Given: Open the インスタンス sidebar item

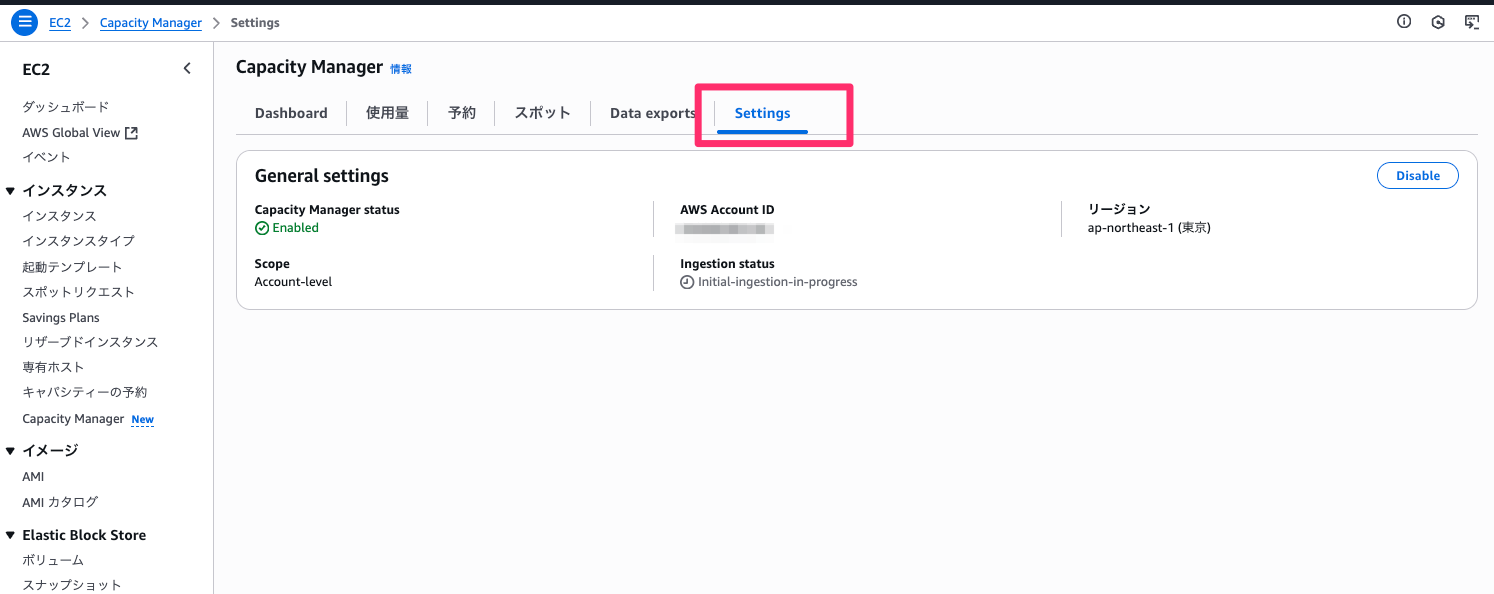Looking at the screenshot, I should click(x=59, y=216).
